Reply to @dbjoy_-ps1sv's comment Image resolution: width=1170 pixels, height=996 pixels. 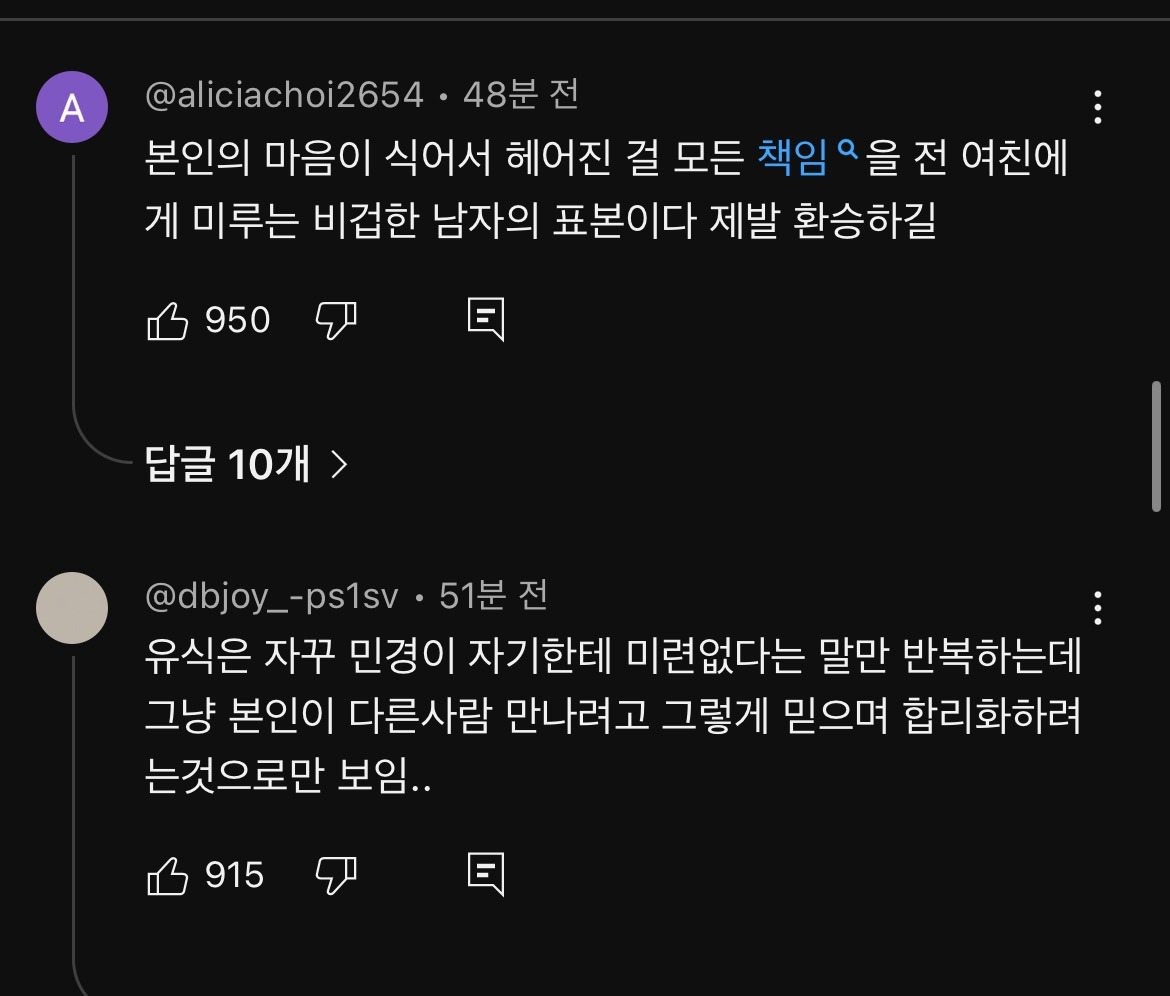click(x=487, y=876)
